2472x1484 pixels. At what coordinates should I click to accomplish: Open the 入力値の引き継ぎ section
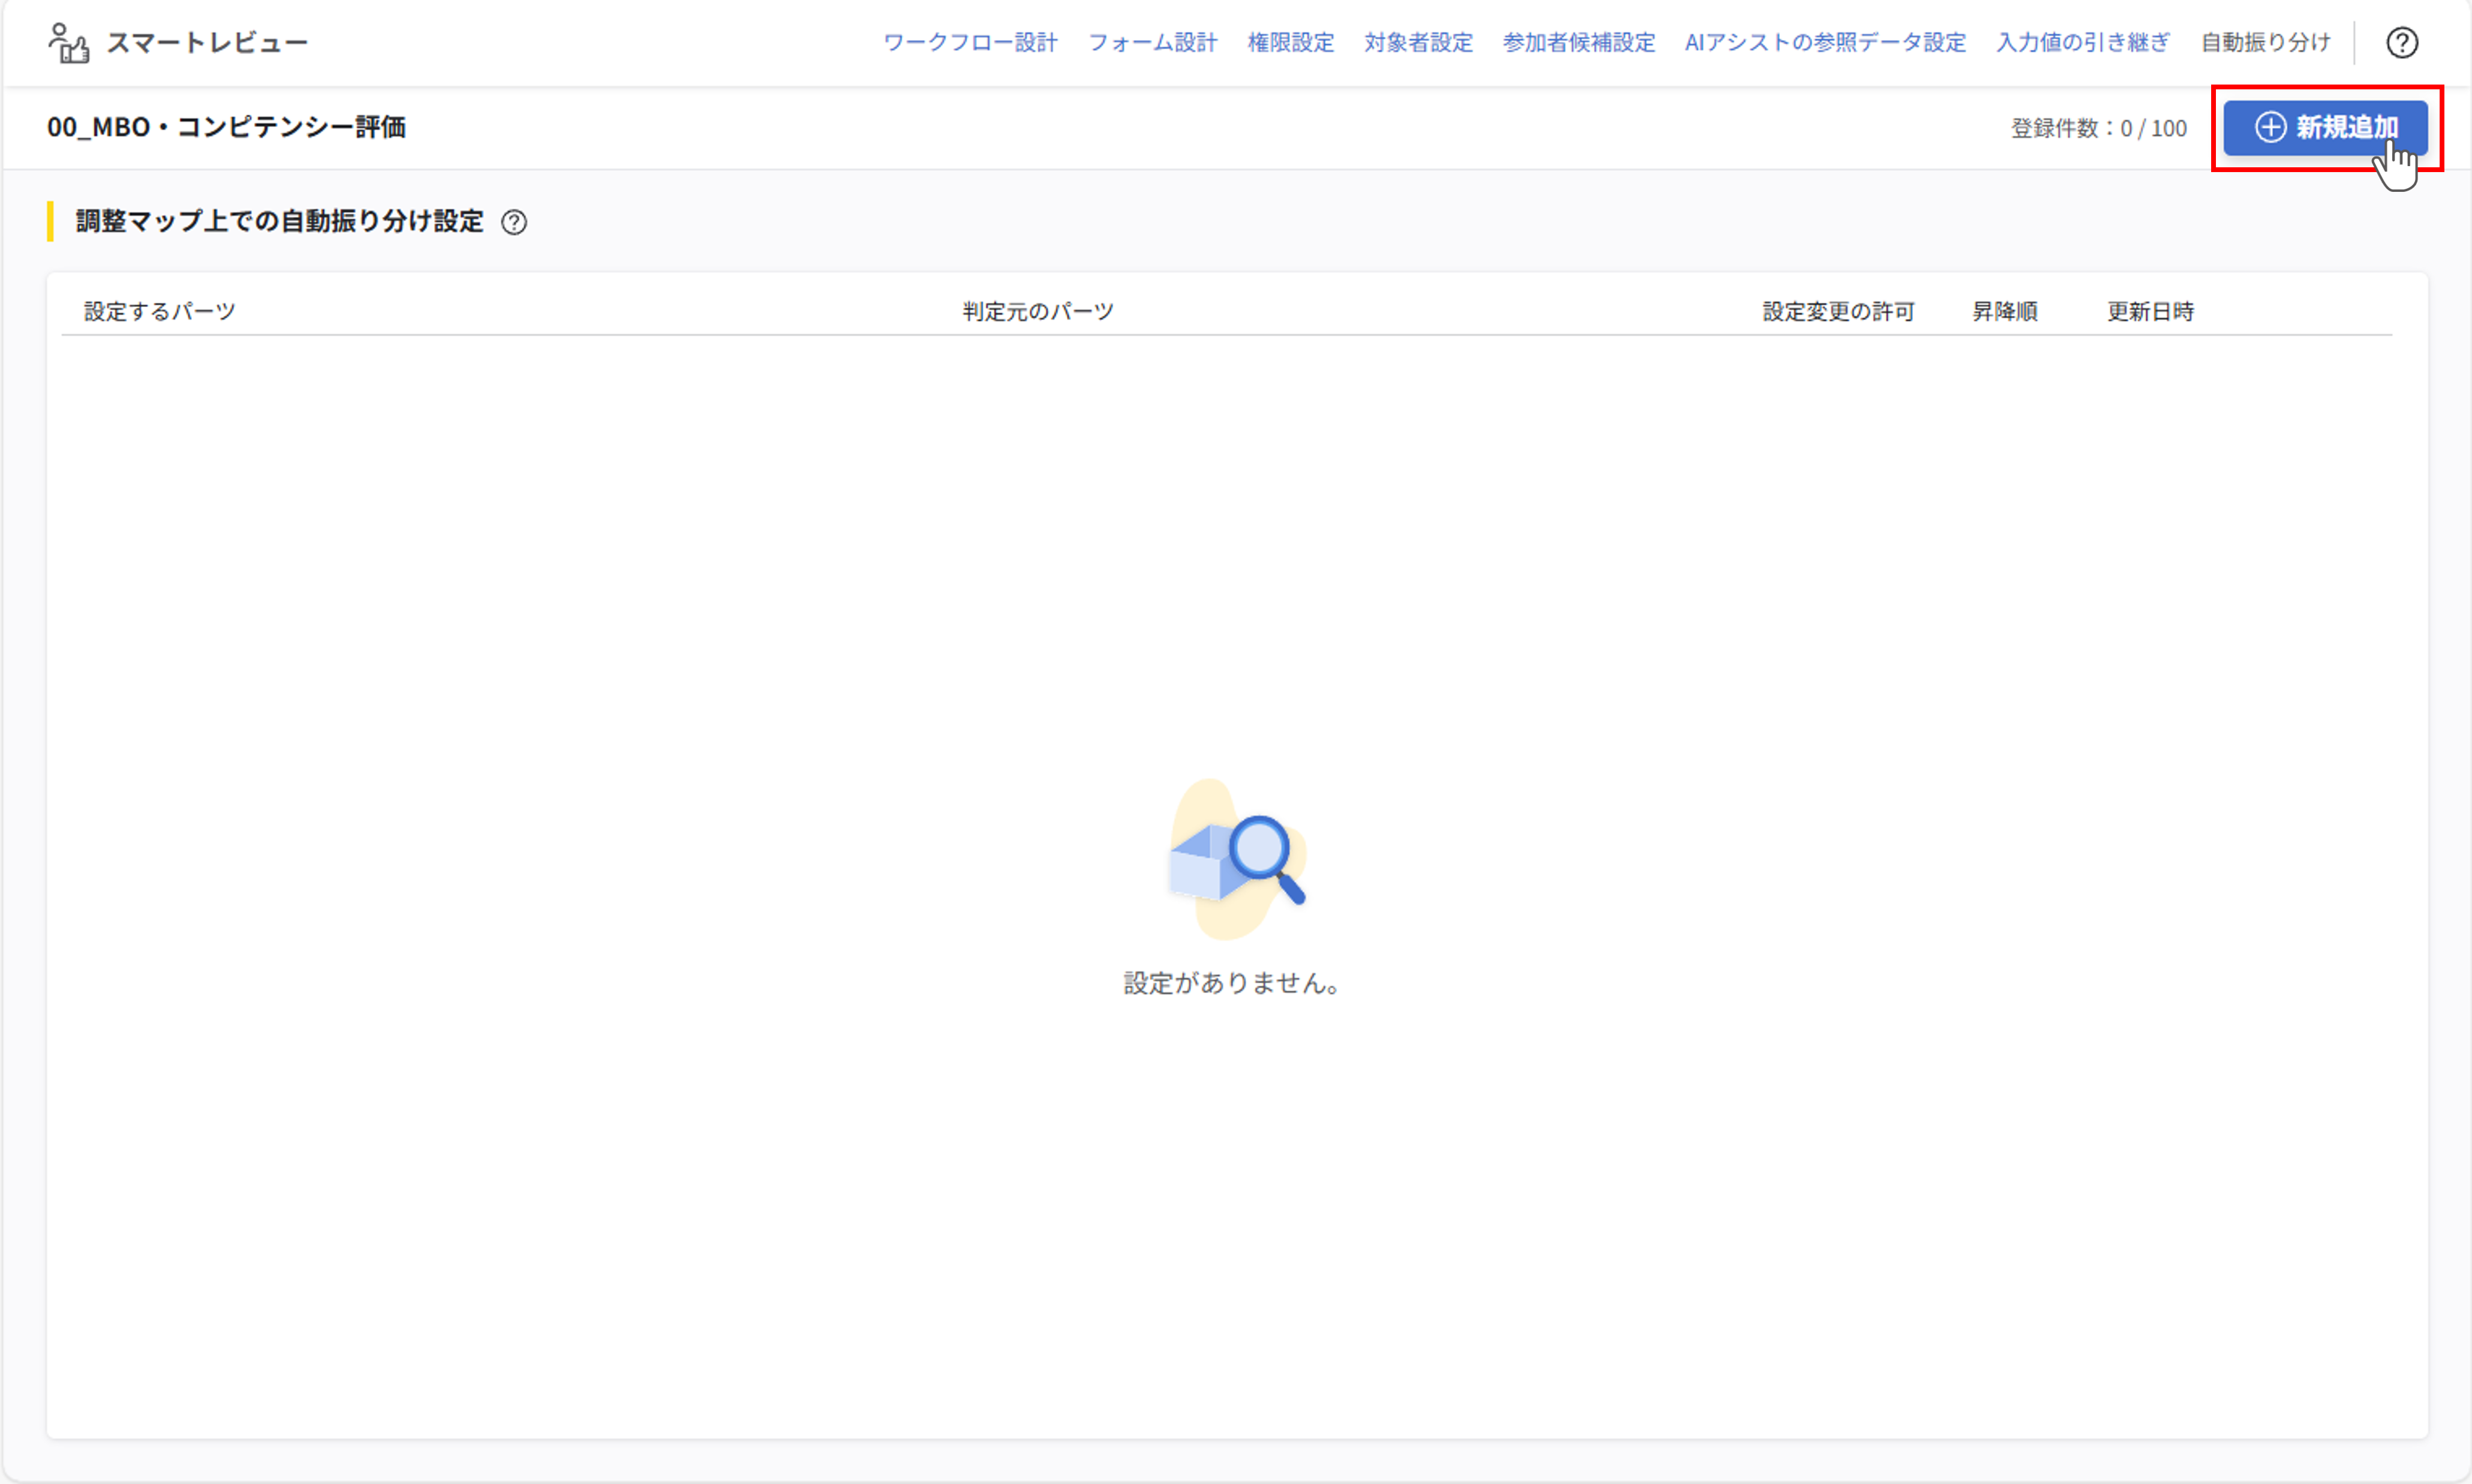click(x=2083, y=42)
